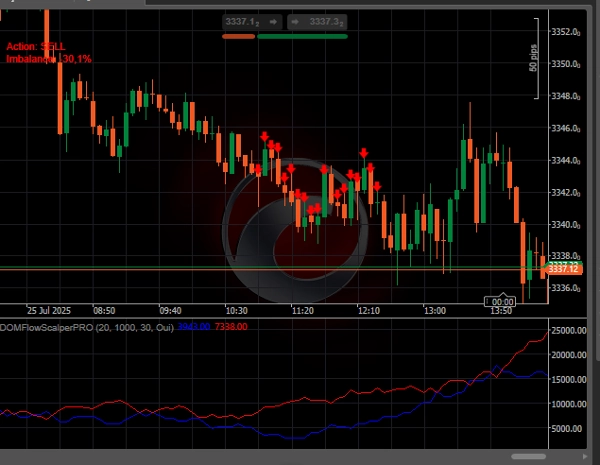Click the 09:40 time axis label

(170, 311)
